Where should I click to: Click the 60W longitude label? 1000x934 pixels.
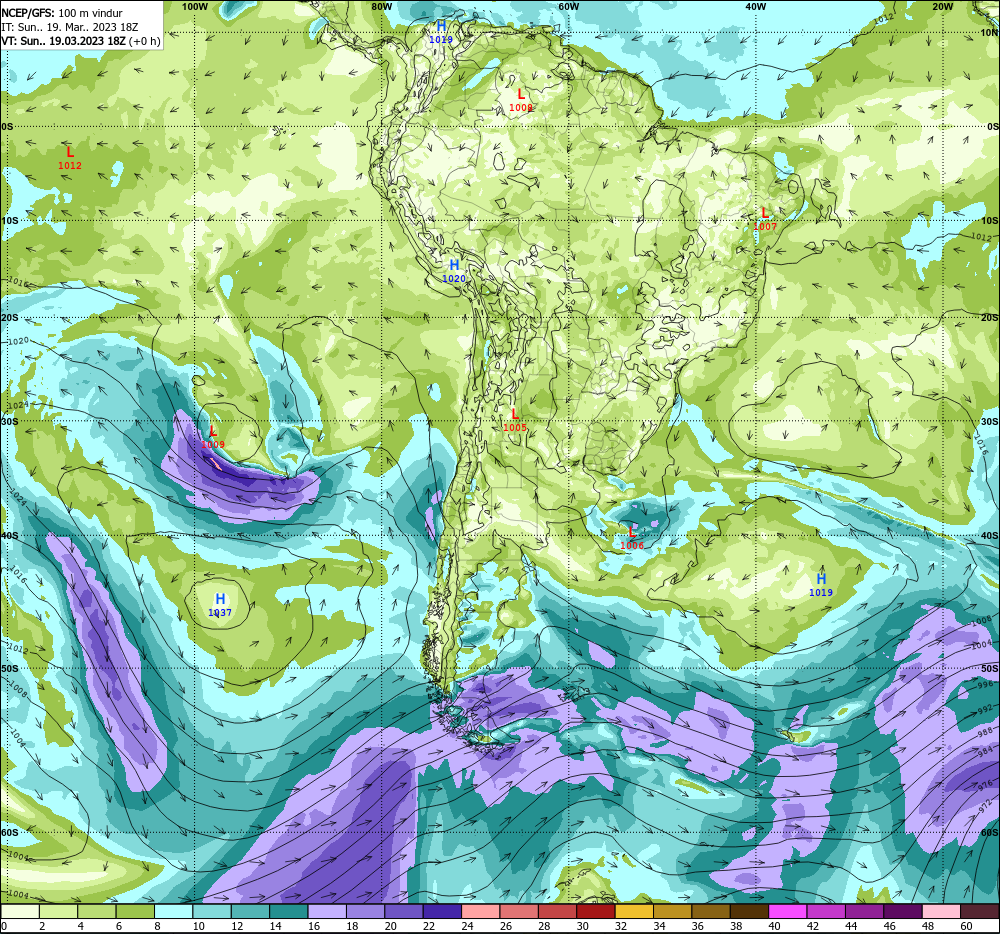tap(568, 6)
